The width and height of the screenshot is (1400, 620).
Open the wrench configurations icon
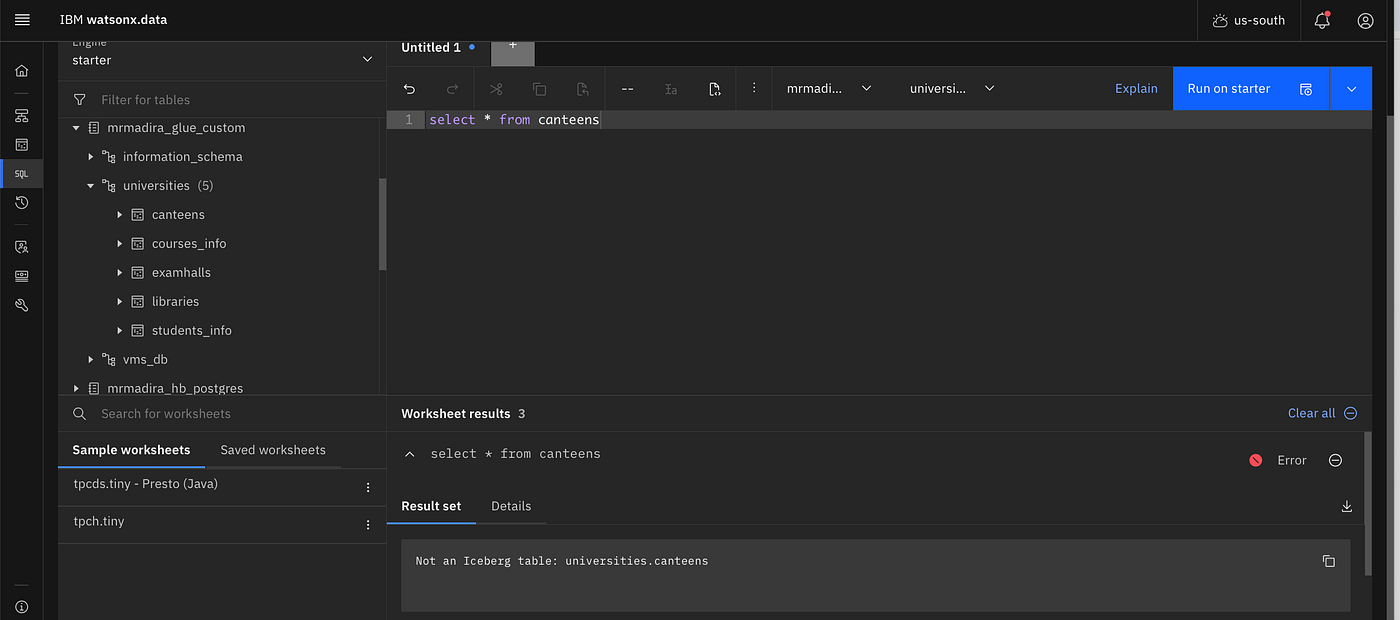(22, 305)
